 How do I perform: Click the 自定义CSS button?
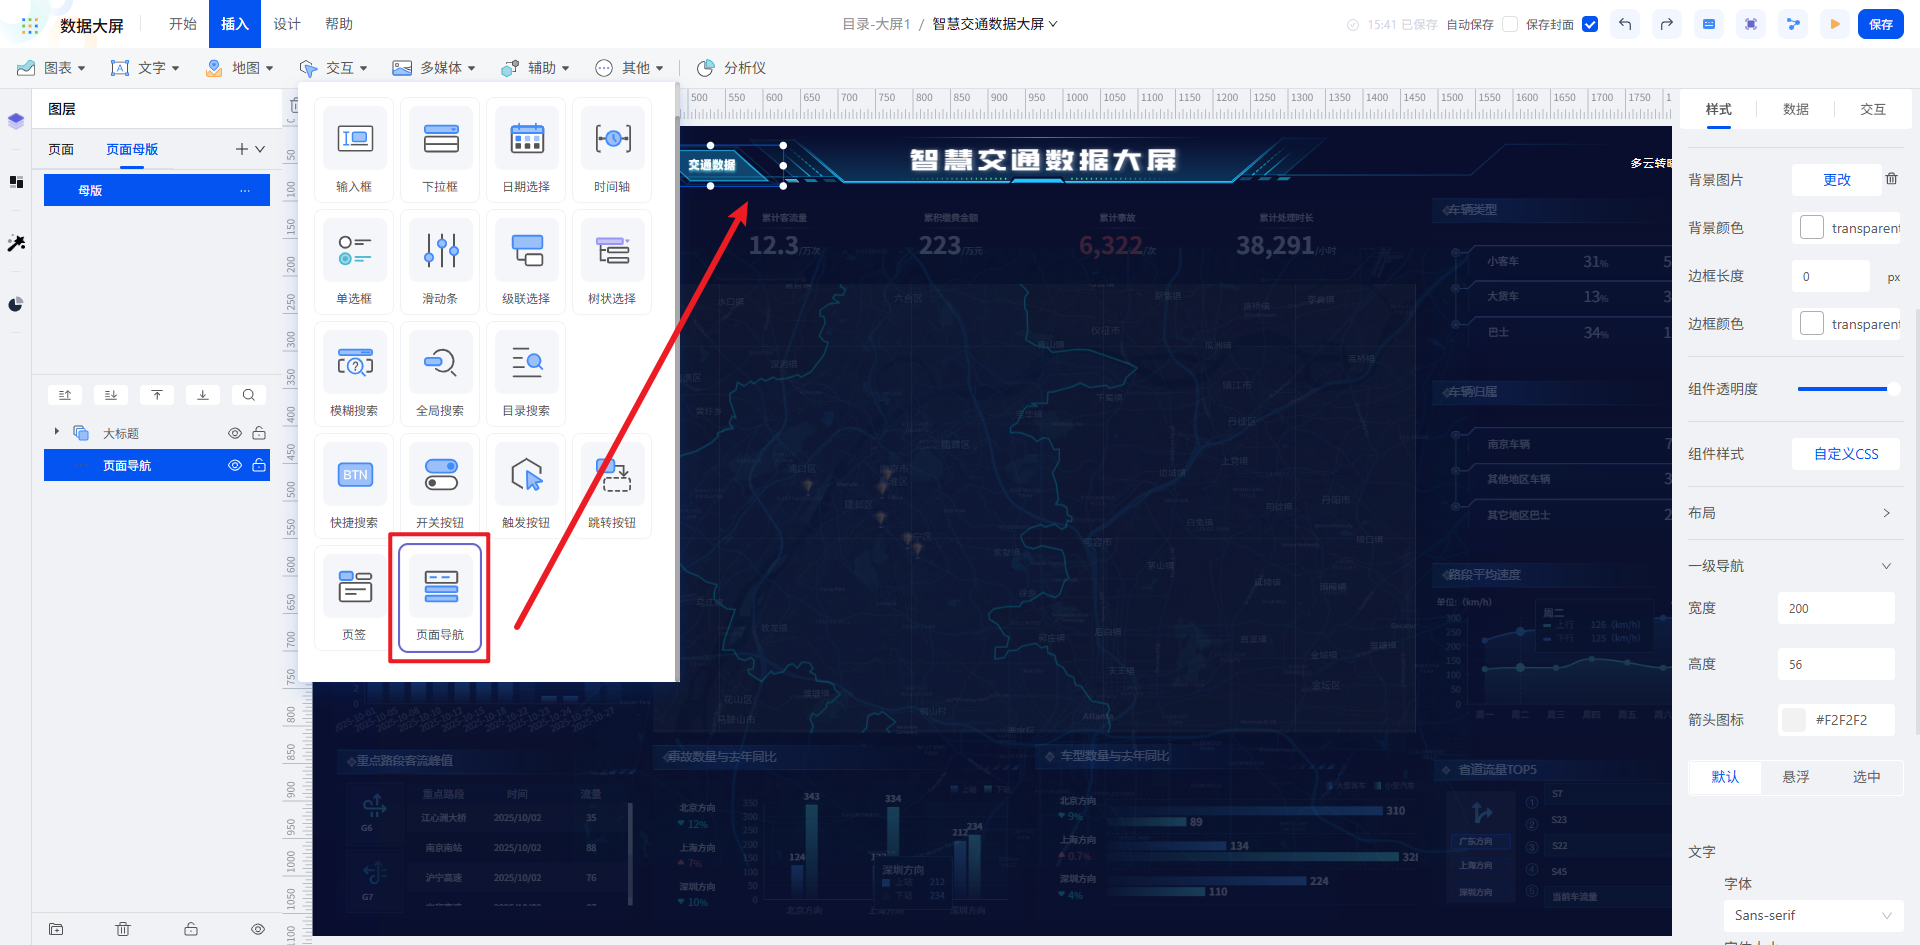pyautogui.click(x=1846, y=454)
